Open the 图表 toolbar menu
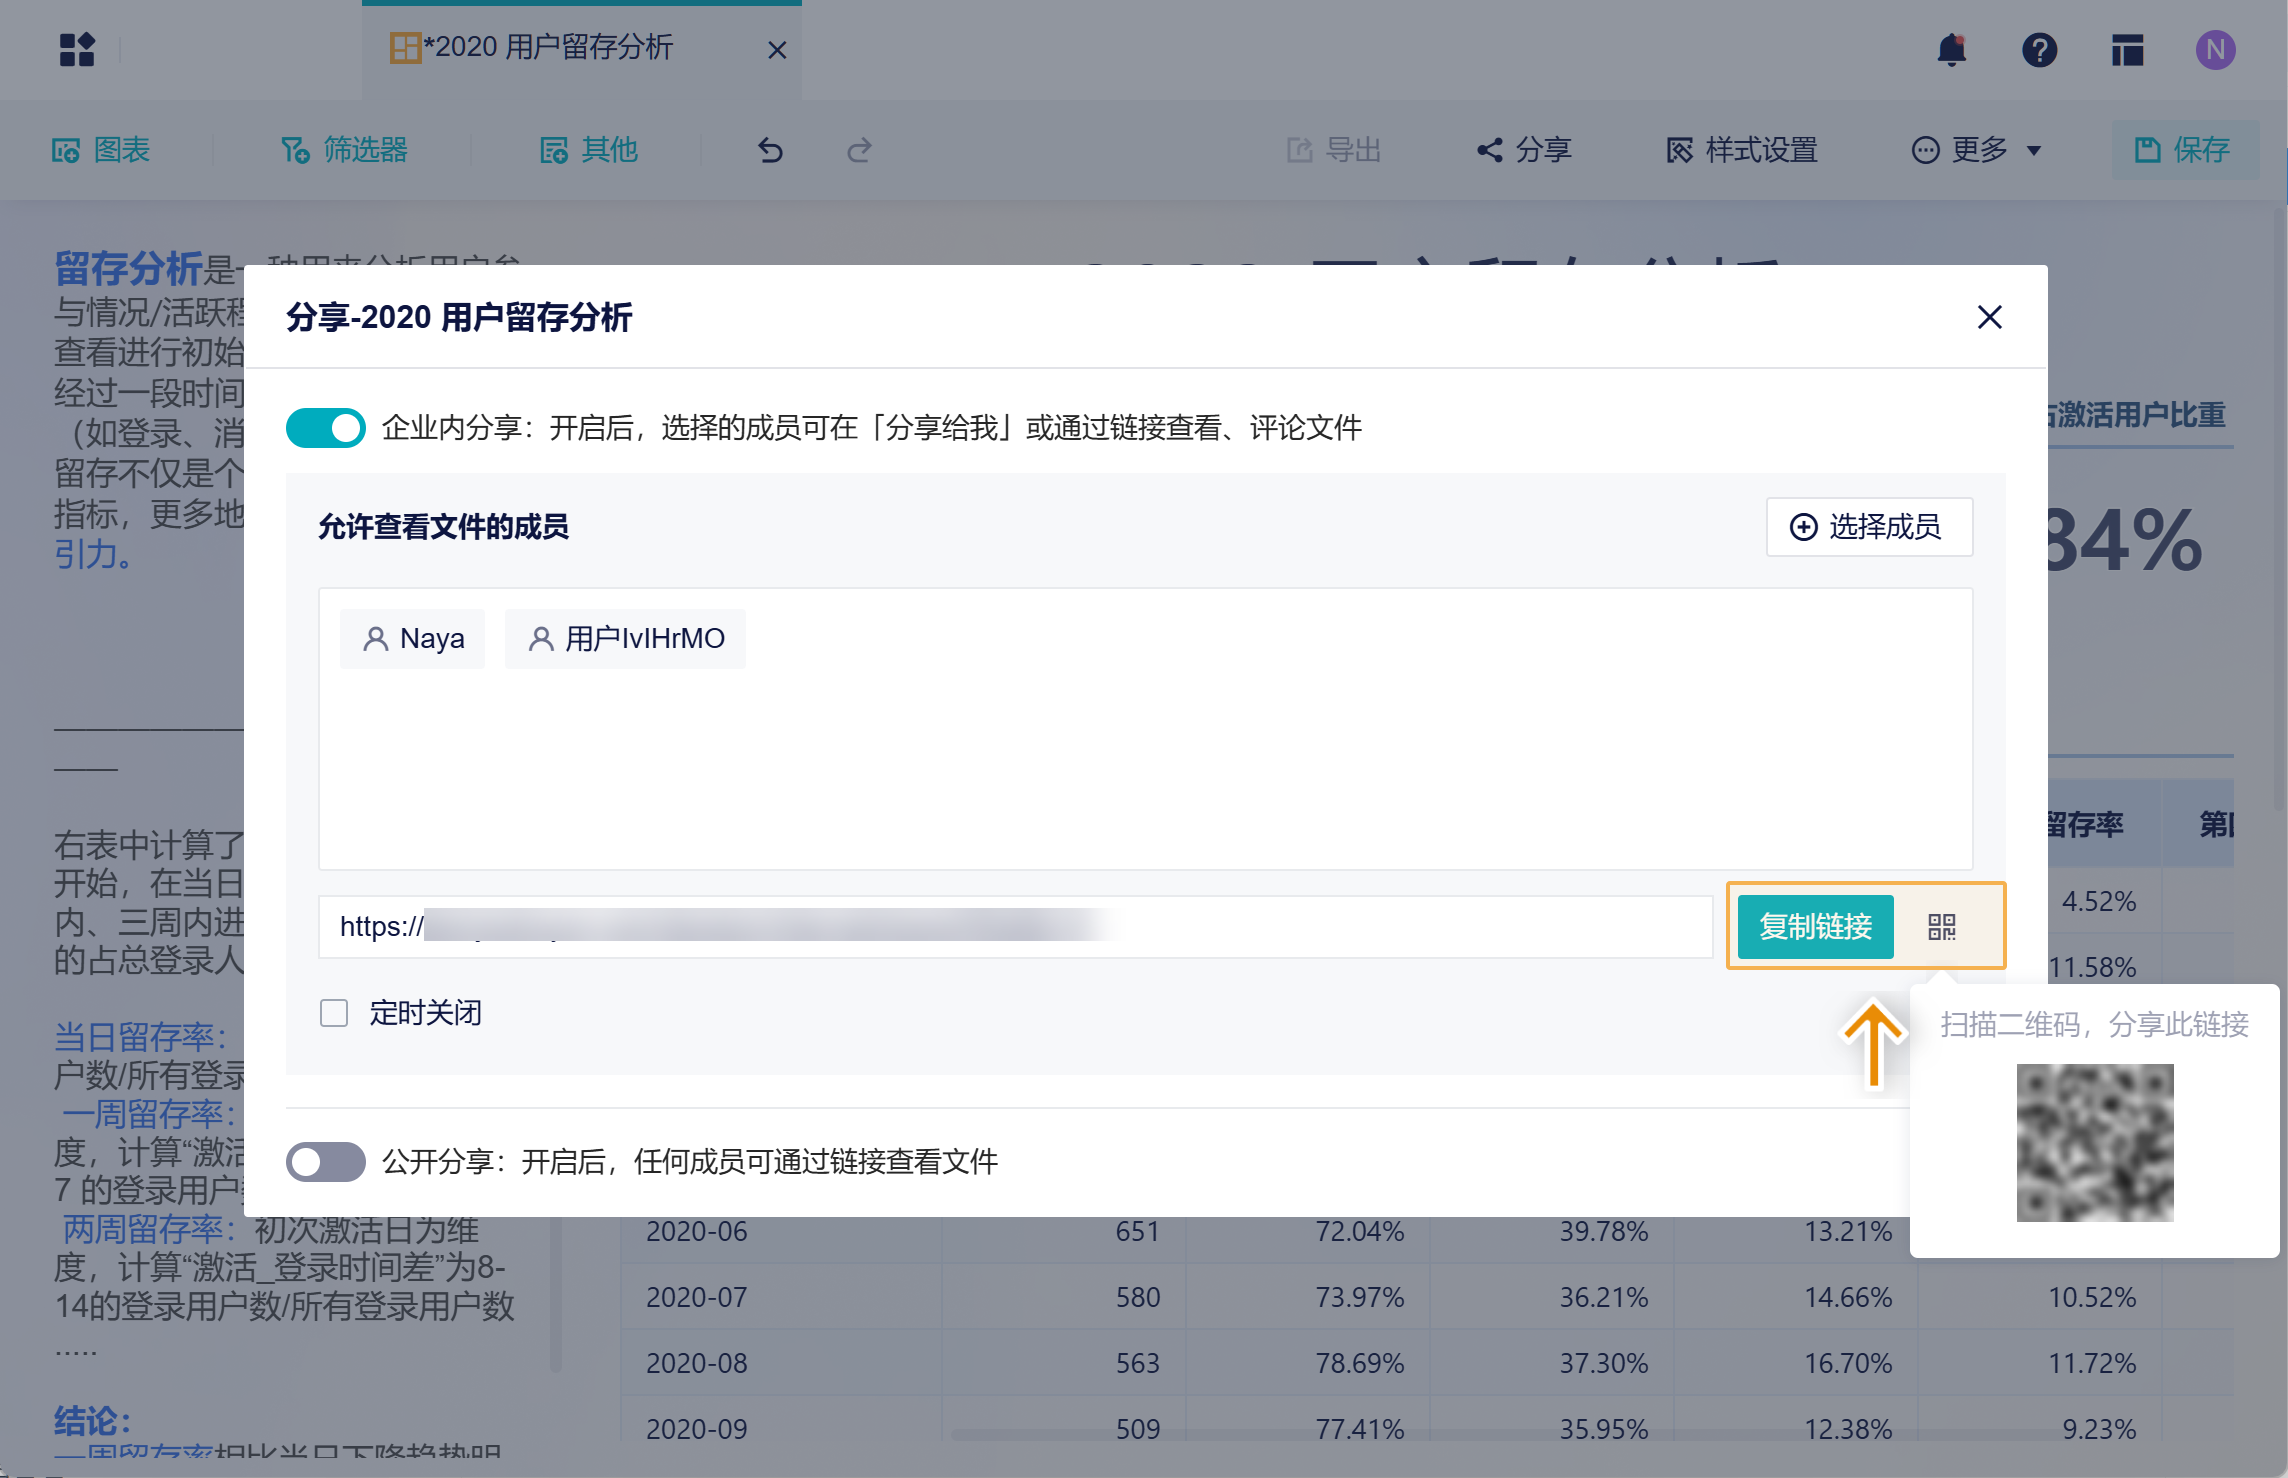Image resolution: width=2288 pixels, height=1478 pixels. pyautogui.click(x=101, y=150)
